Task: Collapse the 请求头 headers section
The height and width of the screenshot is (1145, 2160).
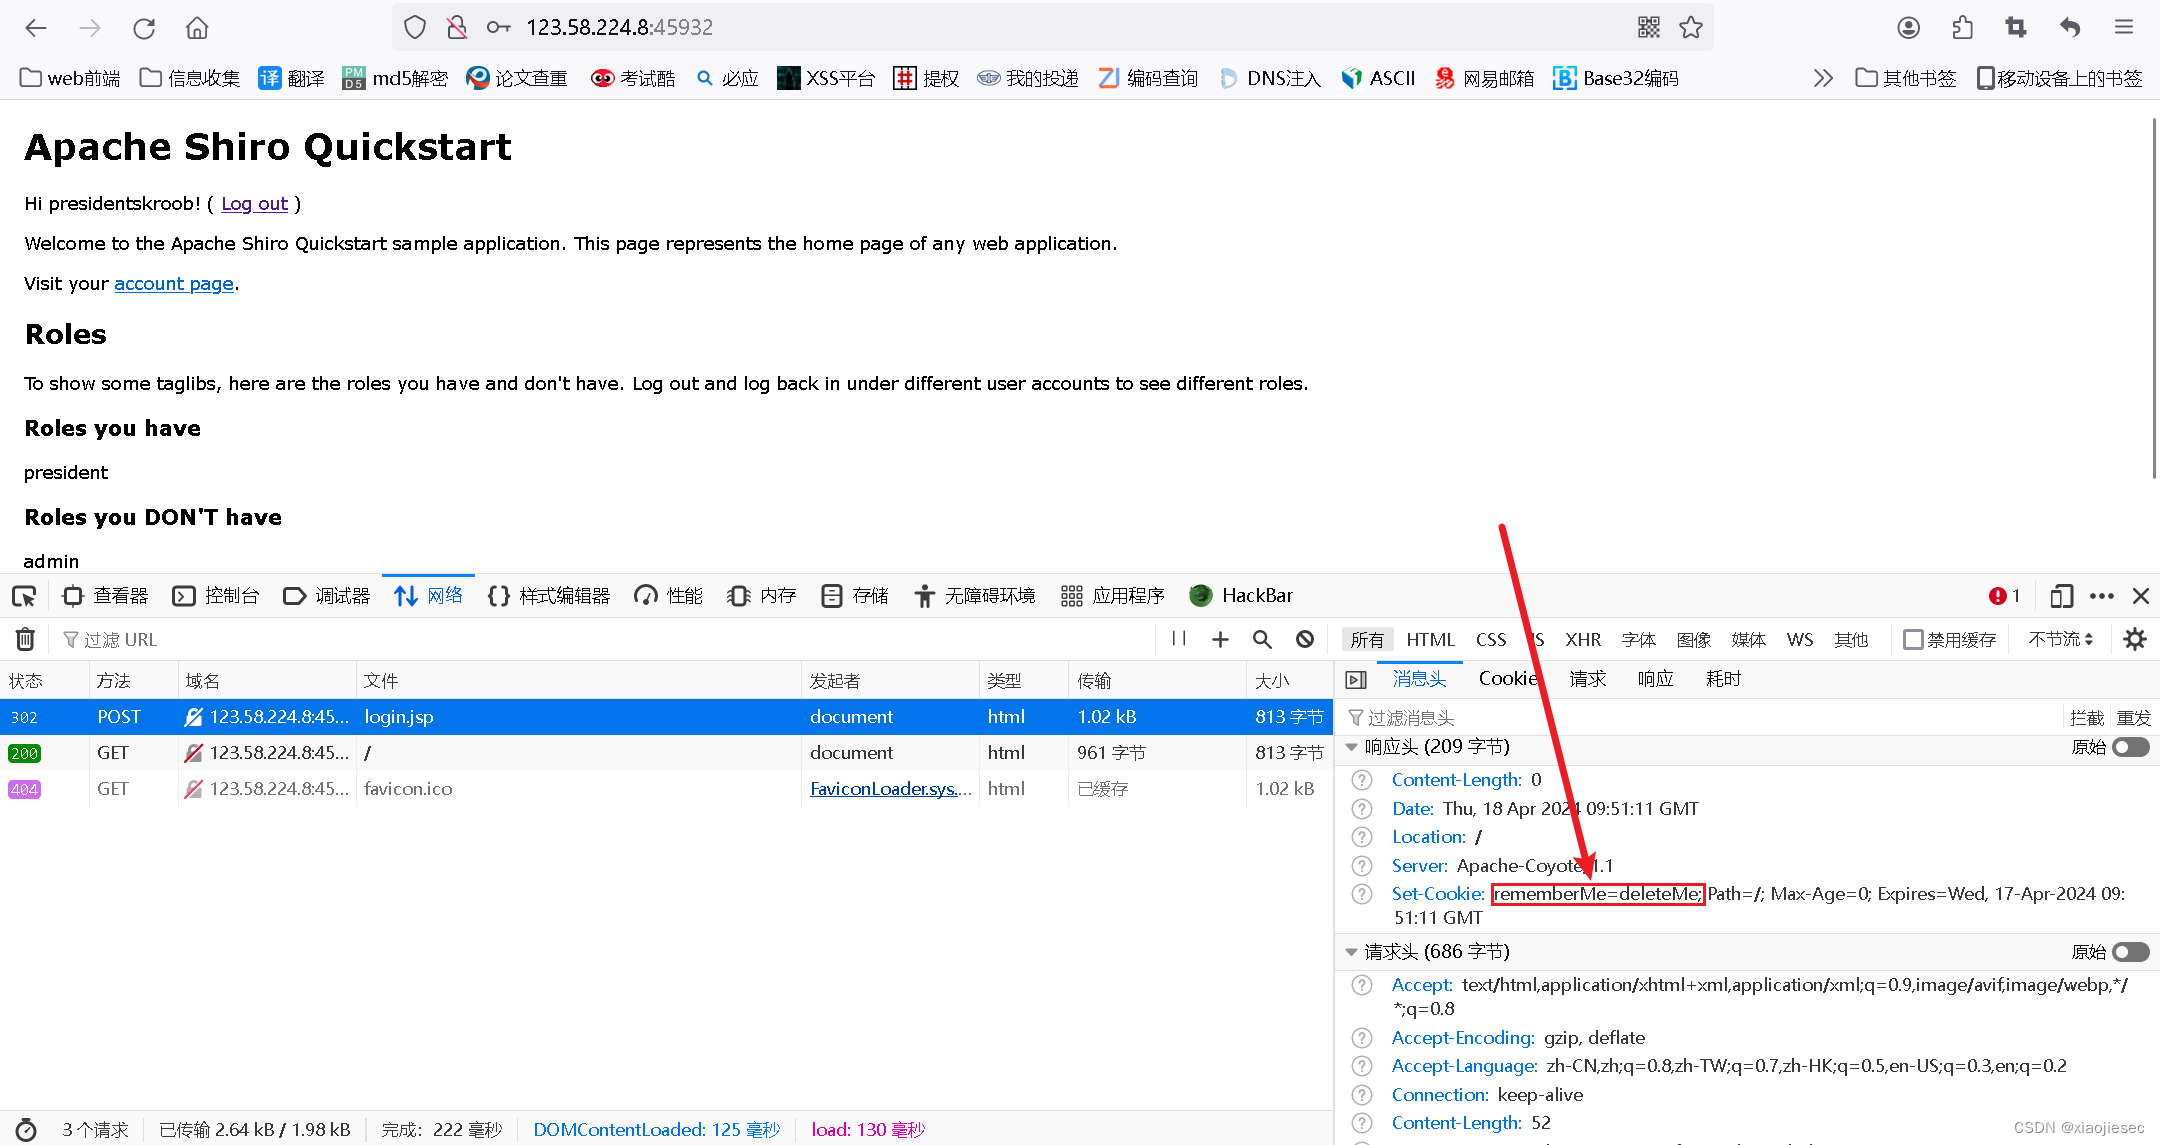Action: click(x=1352, y=951)
